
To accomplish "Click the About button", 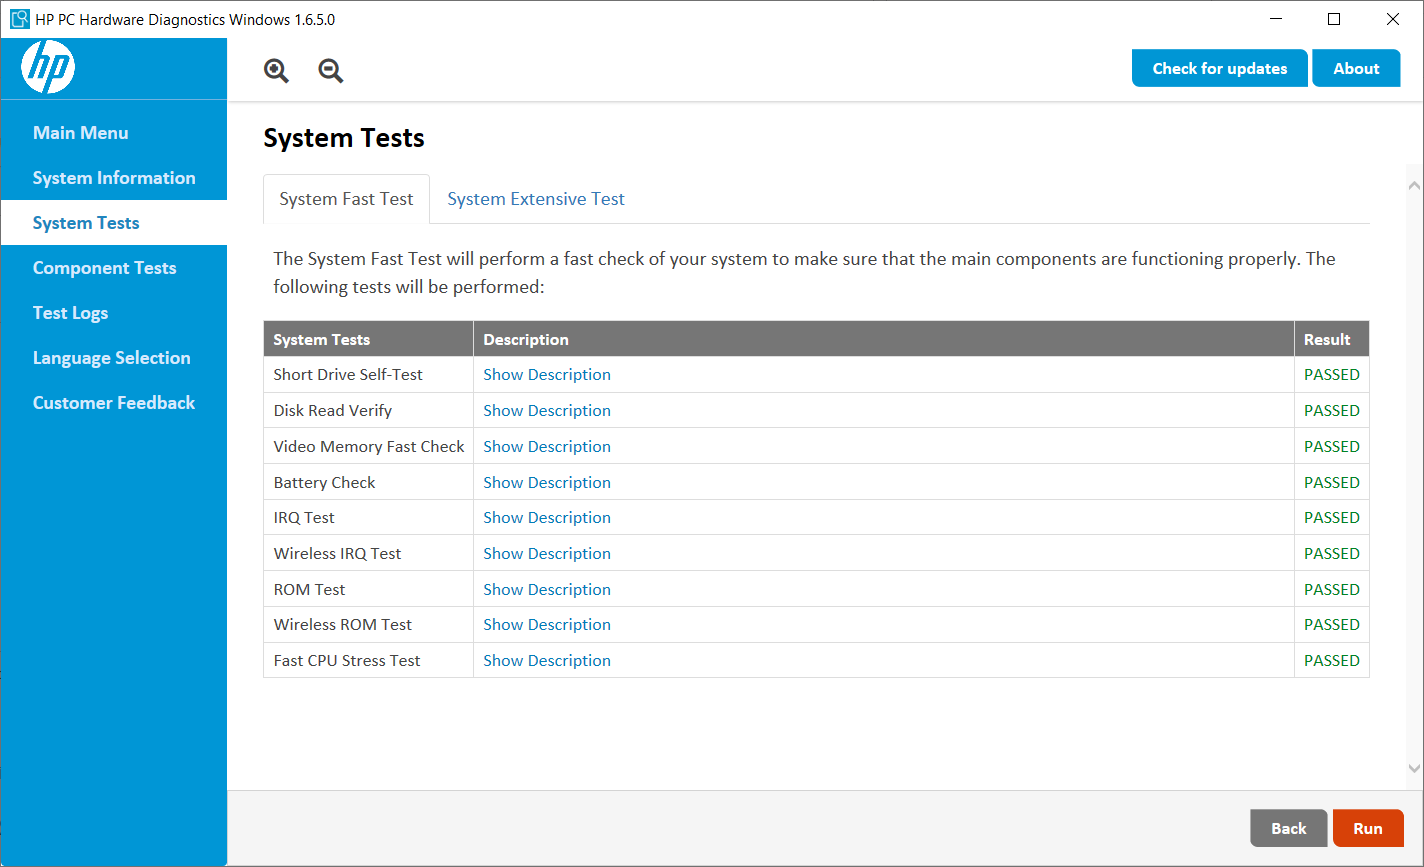I will [1356, 69].
